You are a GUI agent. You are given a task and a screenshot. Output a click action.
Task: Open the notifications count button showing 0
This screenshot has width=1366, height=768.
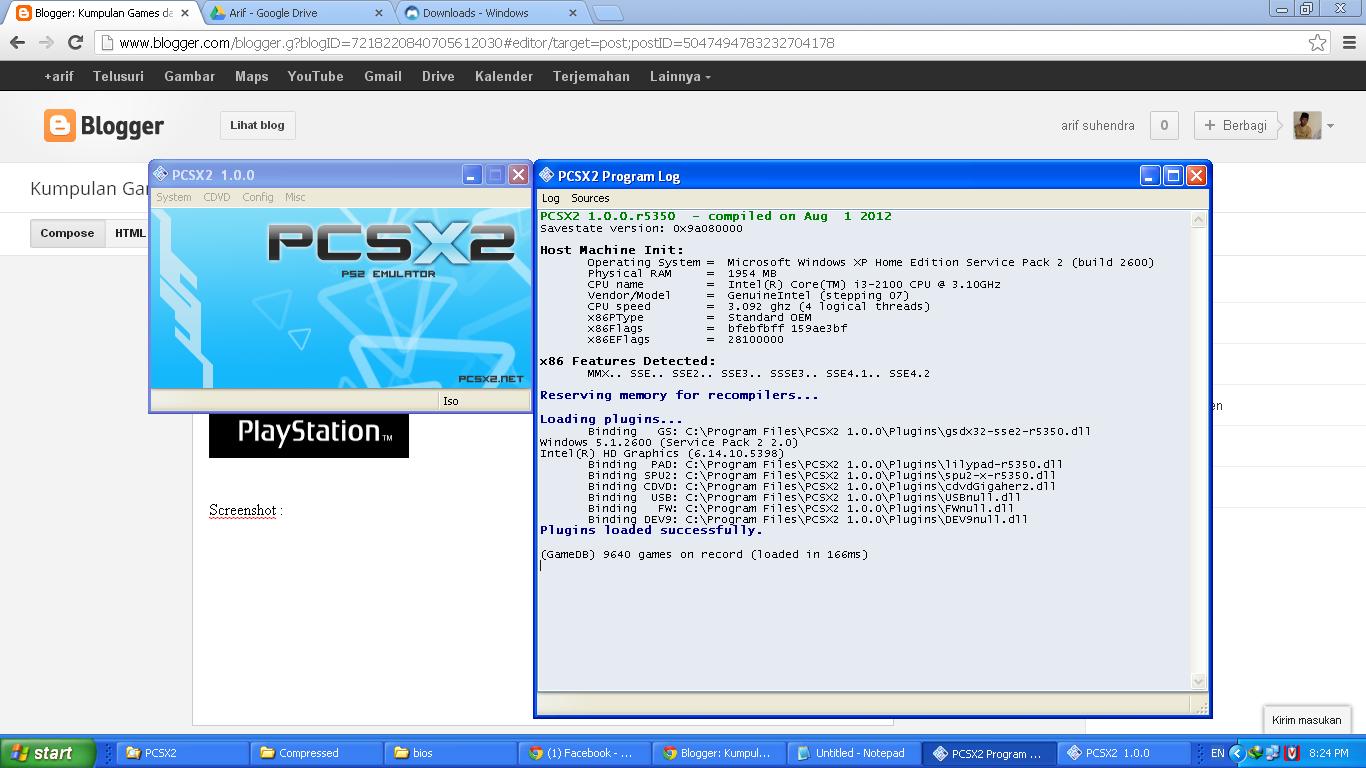click(x=1164, y=125)
